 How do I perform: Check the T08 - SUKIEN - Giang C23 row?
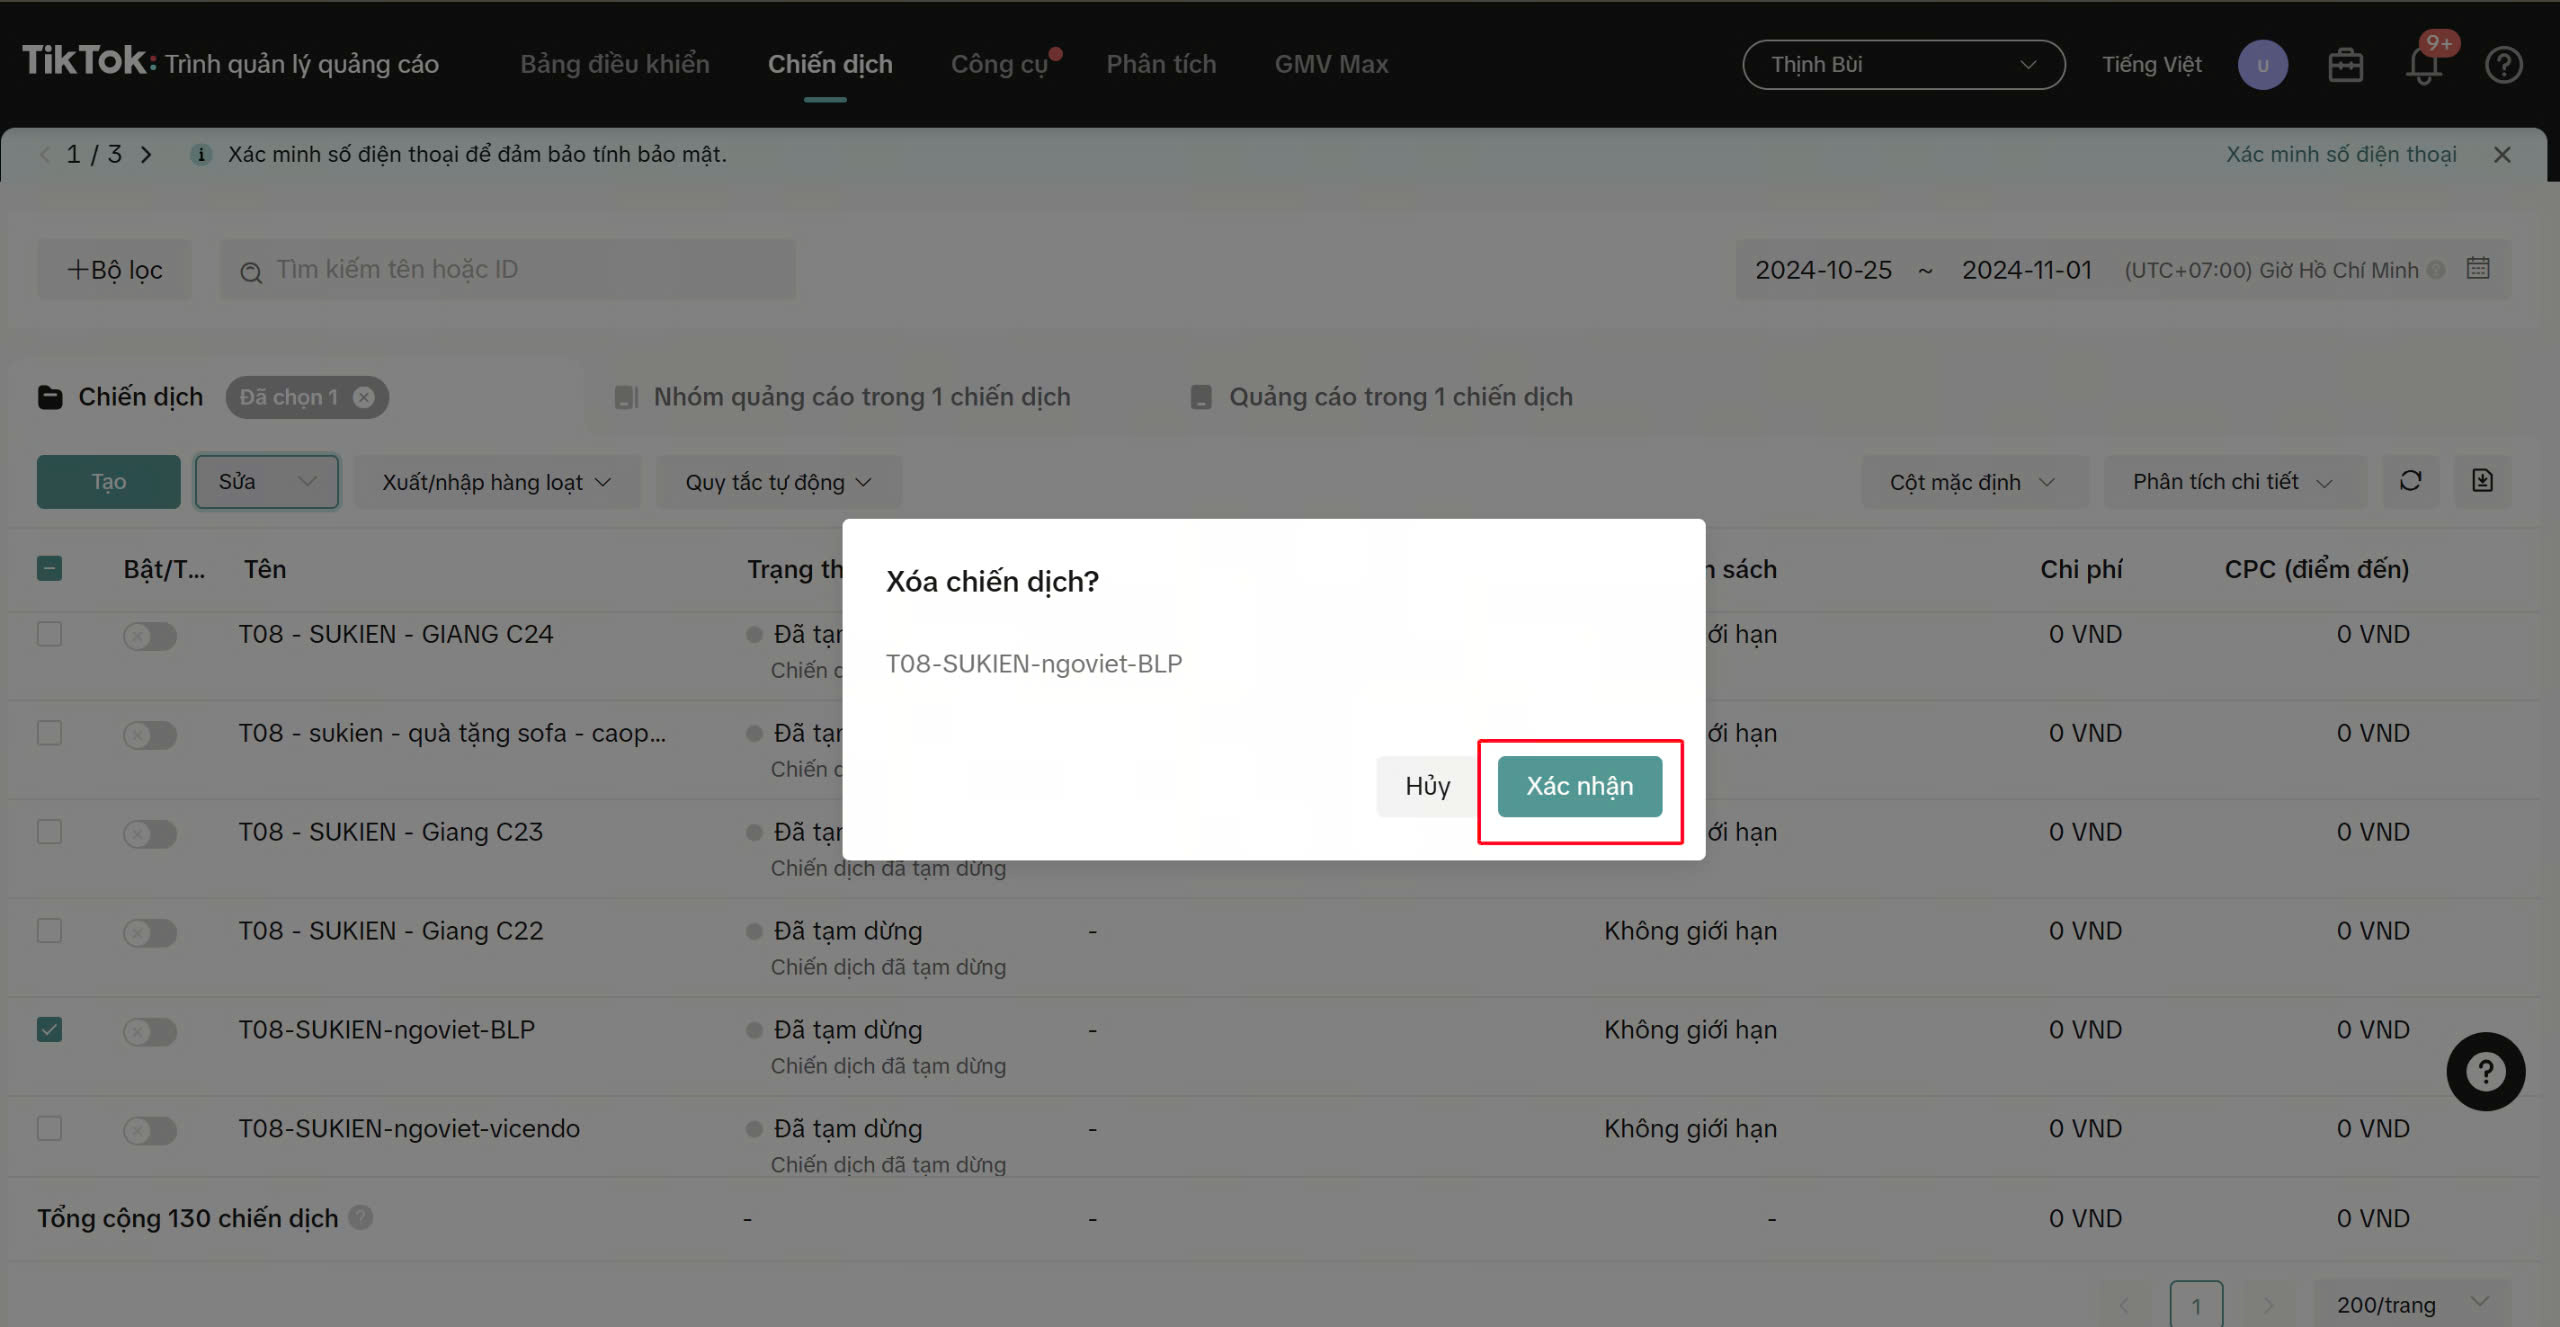49,832
